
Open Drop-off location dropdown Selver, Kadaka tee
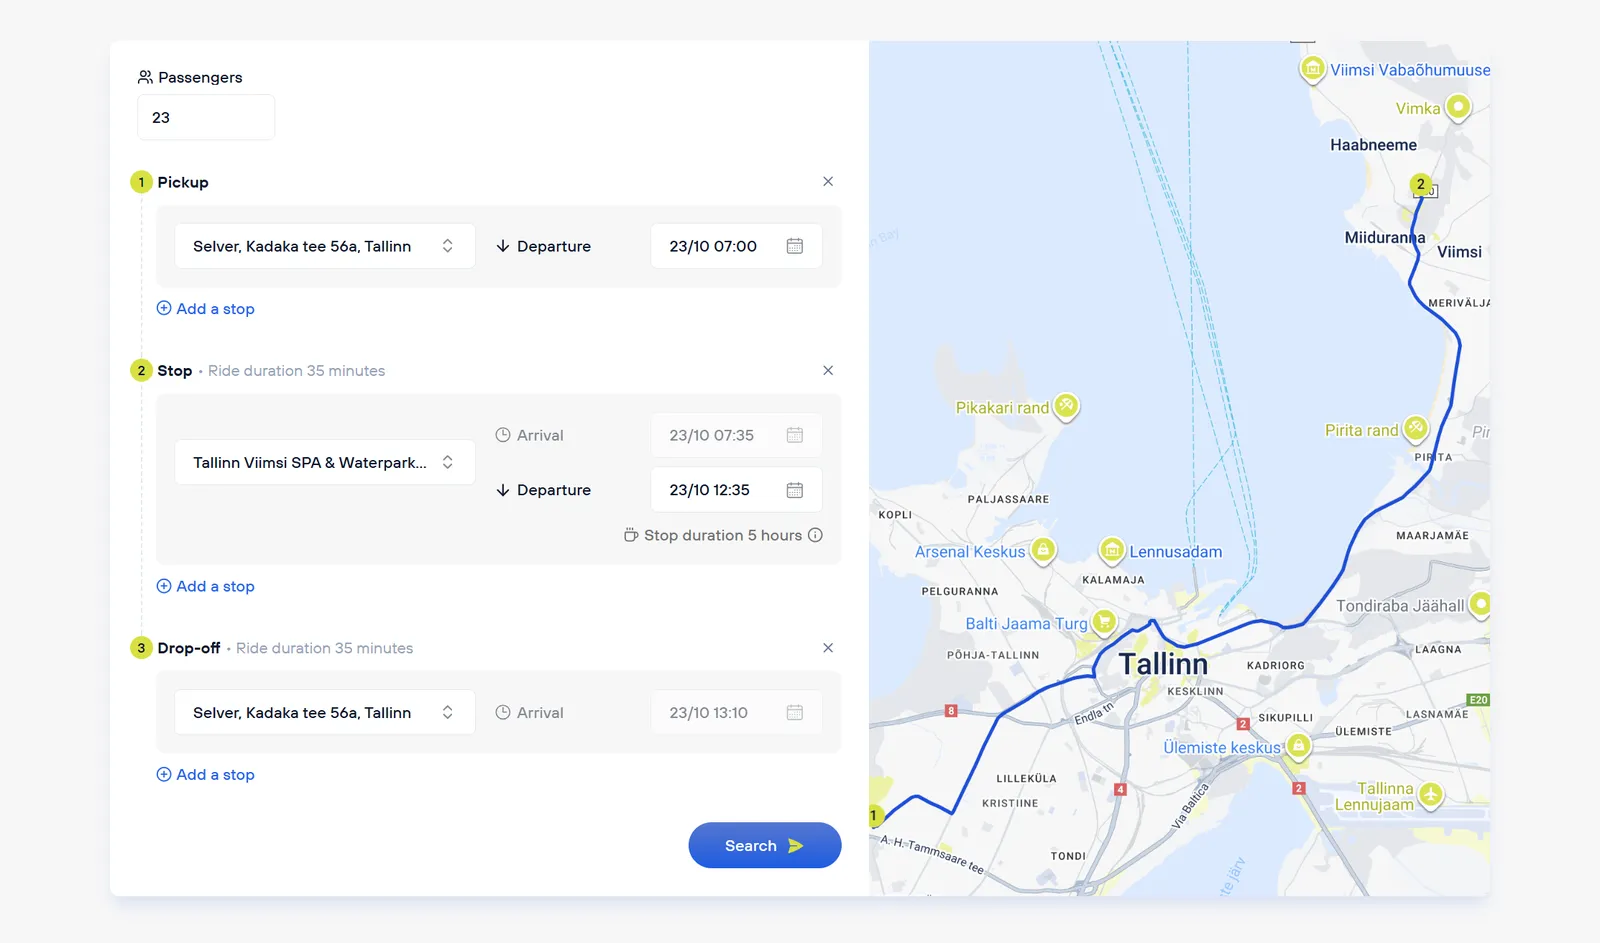click(x=325, y=713)
